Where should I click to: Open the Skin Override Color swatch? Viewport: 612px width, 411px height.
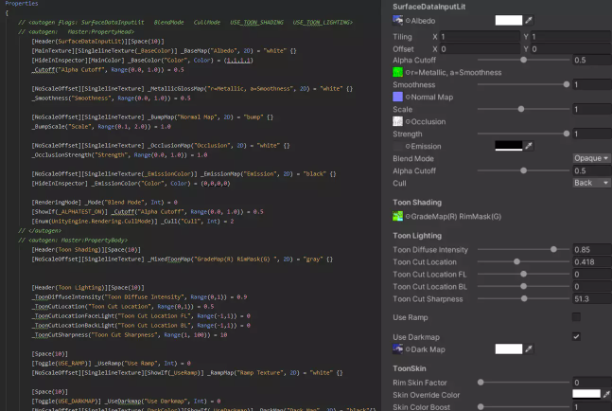tap(586, 394)
